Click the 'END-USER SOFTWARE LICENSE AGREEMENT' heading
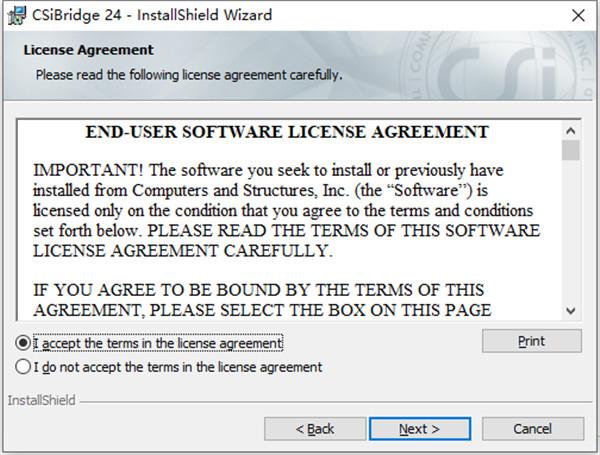 pos(287,132)
